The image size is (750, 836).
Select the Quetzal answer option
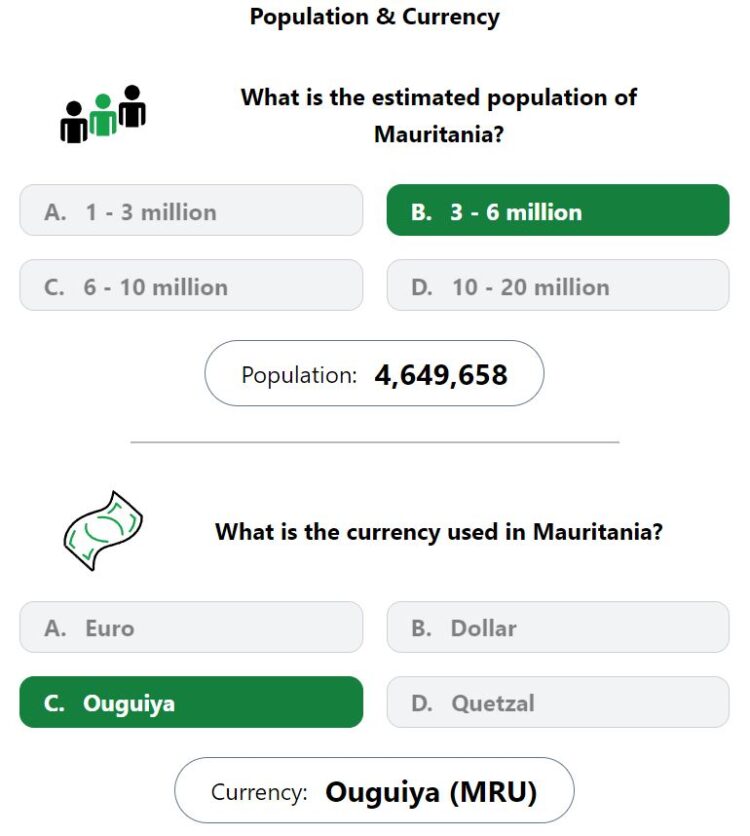pyautogui.click(x=558, y=702)
